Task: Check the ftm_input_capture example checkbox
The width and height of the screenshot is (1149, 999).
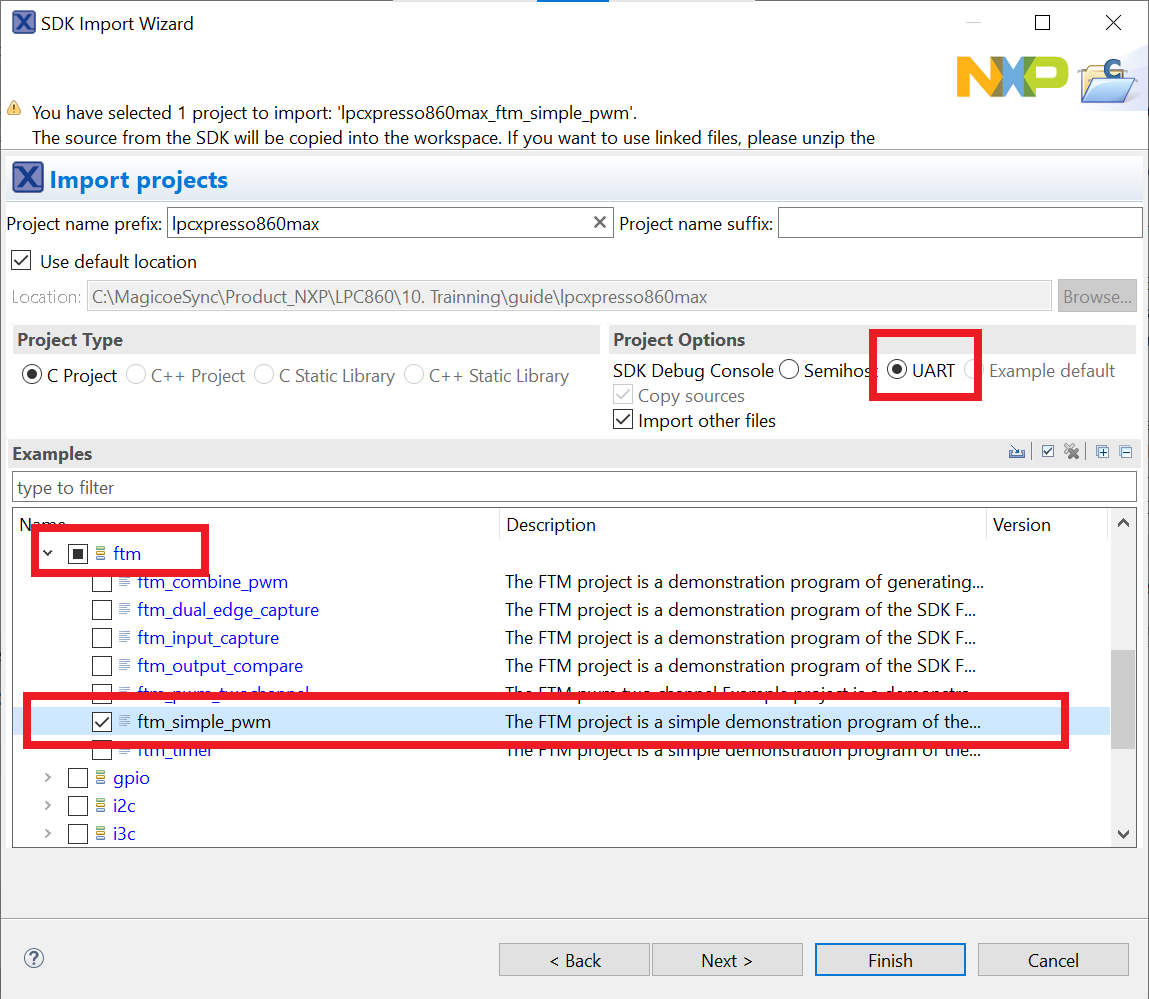Action: tap(102, 638)
